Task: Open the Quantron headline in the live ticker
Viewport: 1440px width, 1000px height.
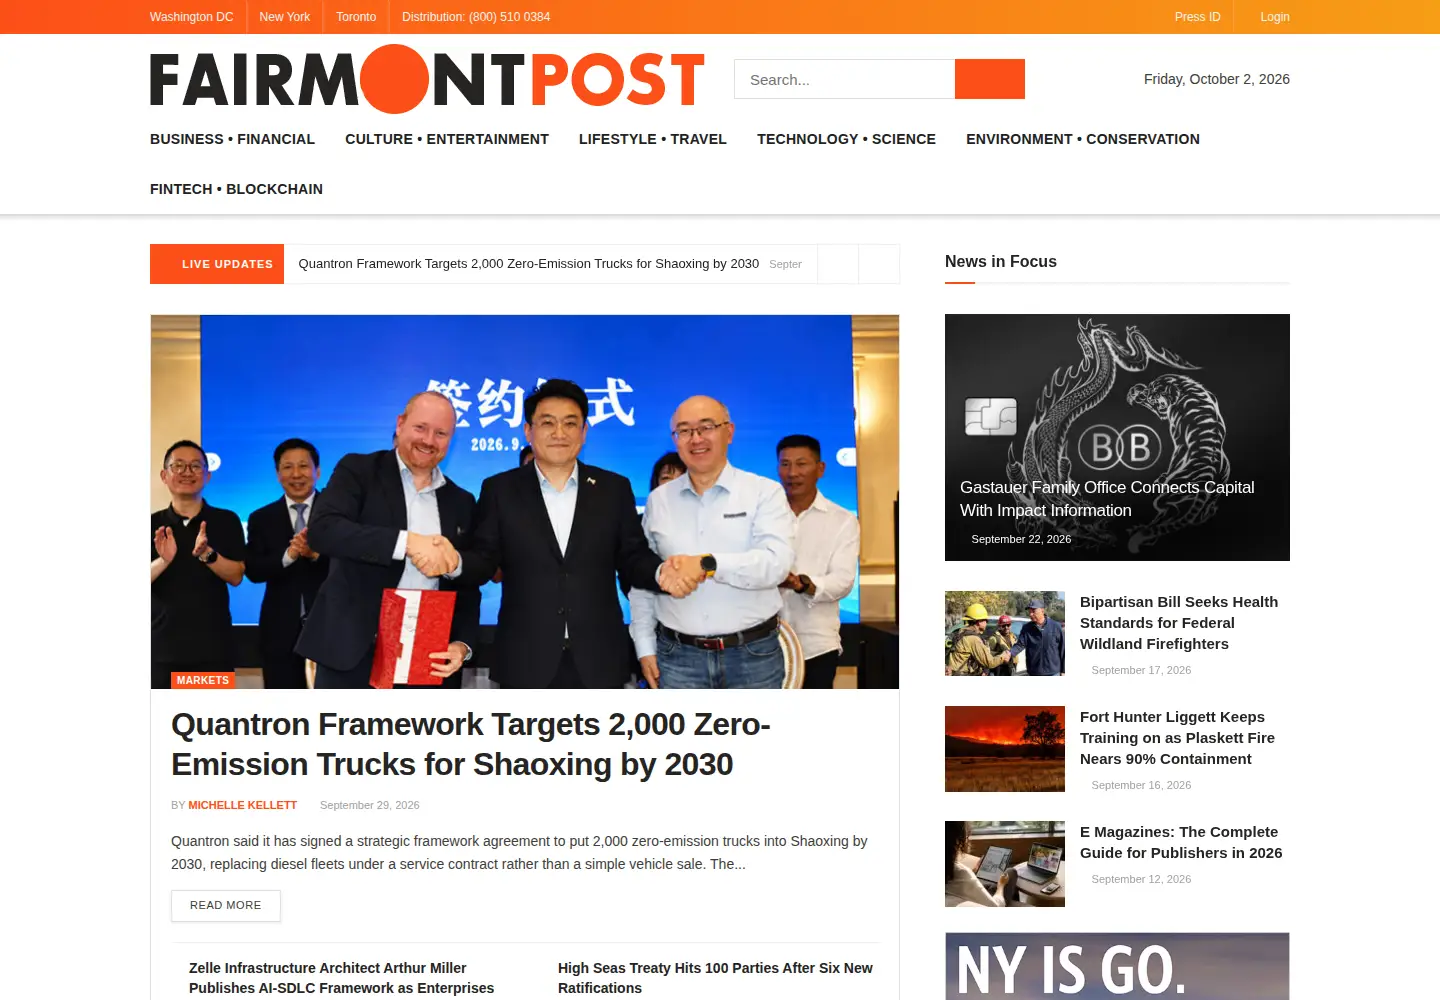Action: point(528,264)
